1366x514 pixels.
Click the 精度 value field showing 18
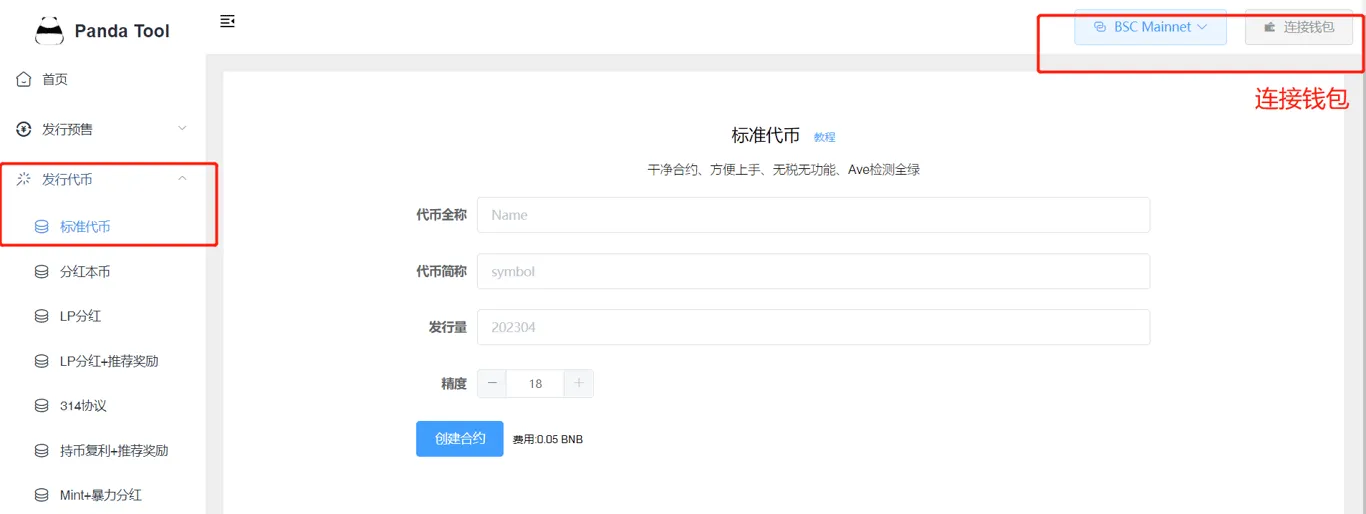[535, 383]
